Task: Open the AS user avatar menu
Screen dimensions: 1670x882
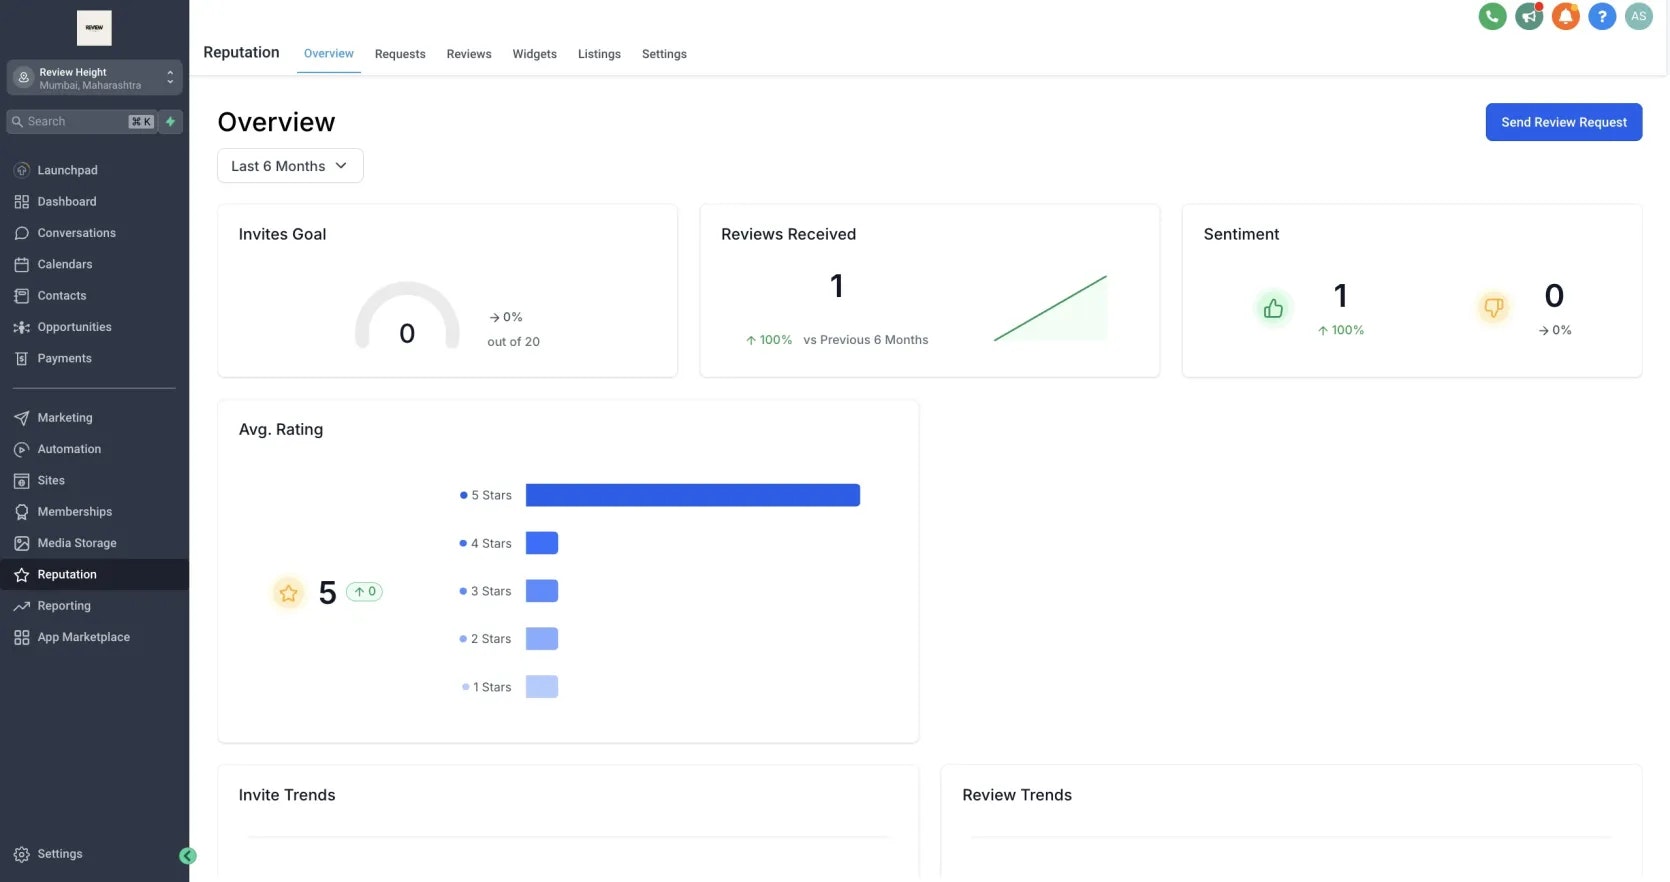Action: tap(1638, 16)
